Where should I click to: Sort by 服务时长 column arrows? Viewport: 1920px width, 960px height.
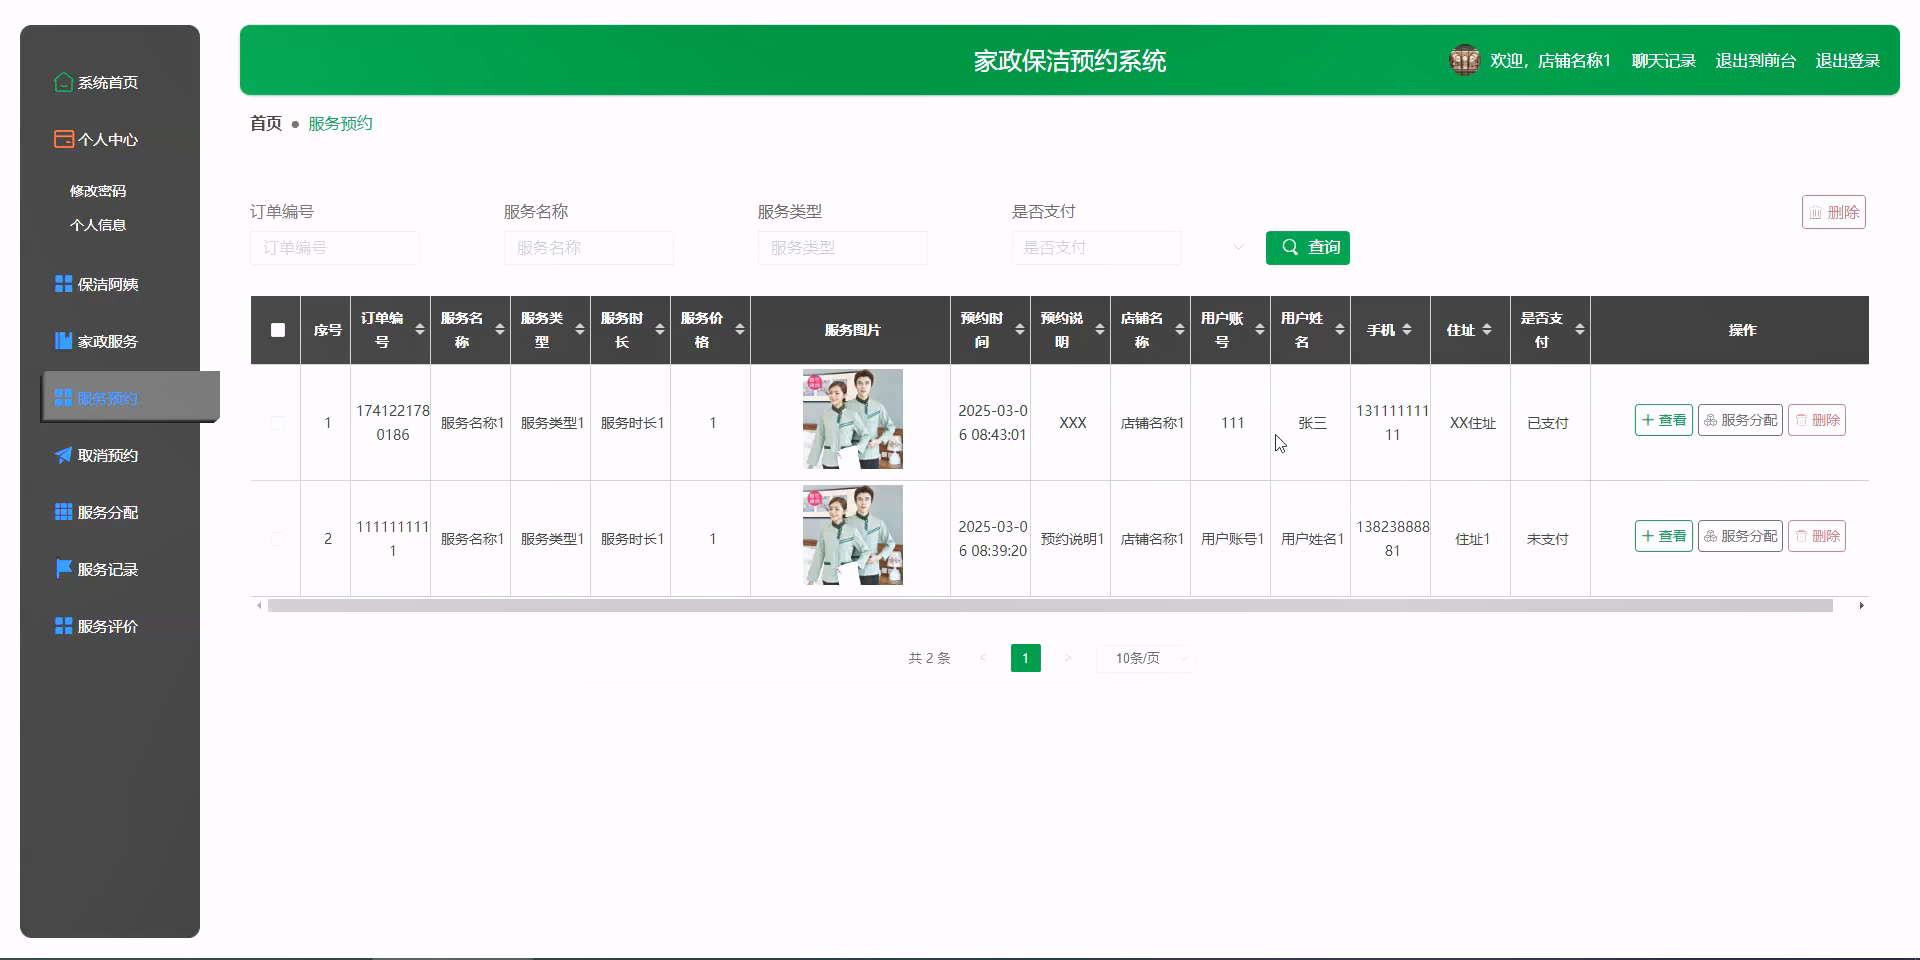(660, 330)
